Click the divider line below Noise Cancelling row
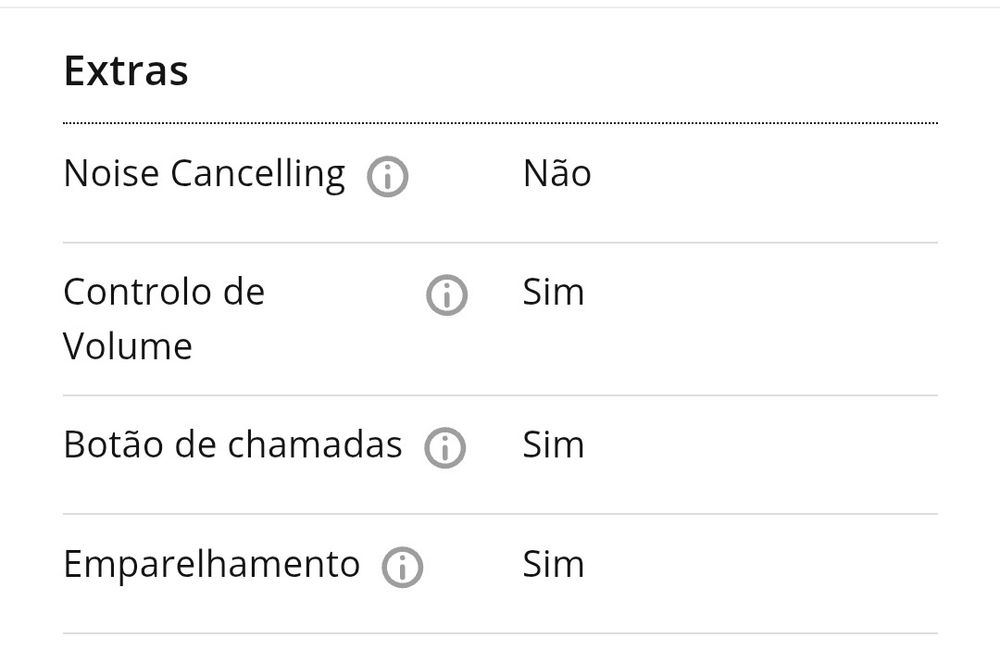Viewport: 1000px width, 651px height. 500,242
